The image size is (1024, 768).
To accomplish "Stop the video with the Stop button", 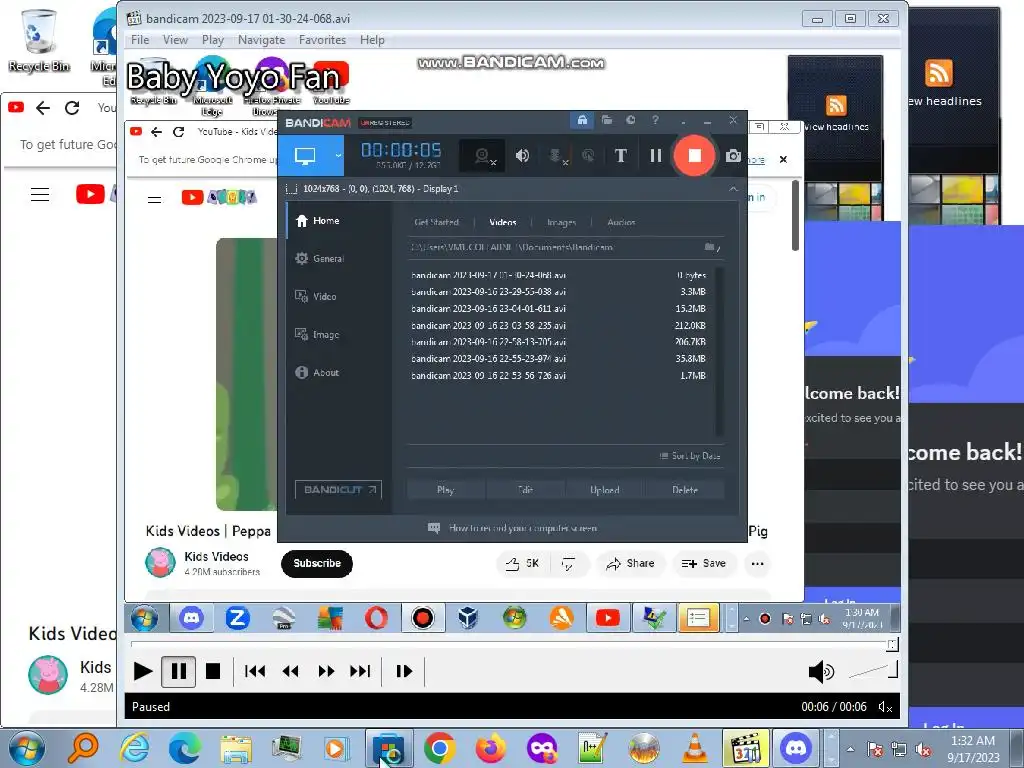I will (x=213, y=671).
